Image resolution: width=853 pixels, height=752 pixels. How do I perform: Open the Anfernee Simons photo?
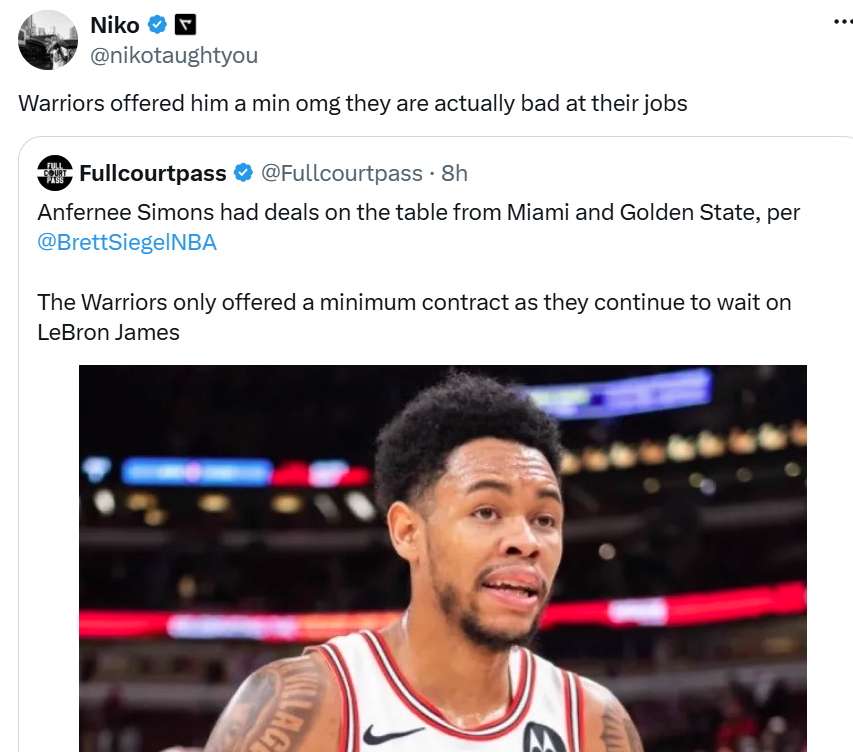[x=443, y=558]
